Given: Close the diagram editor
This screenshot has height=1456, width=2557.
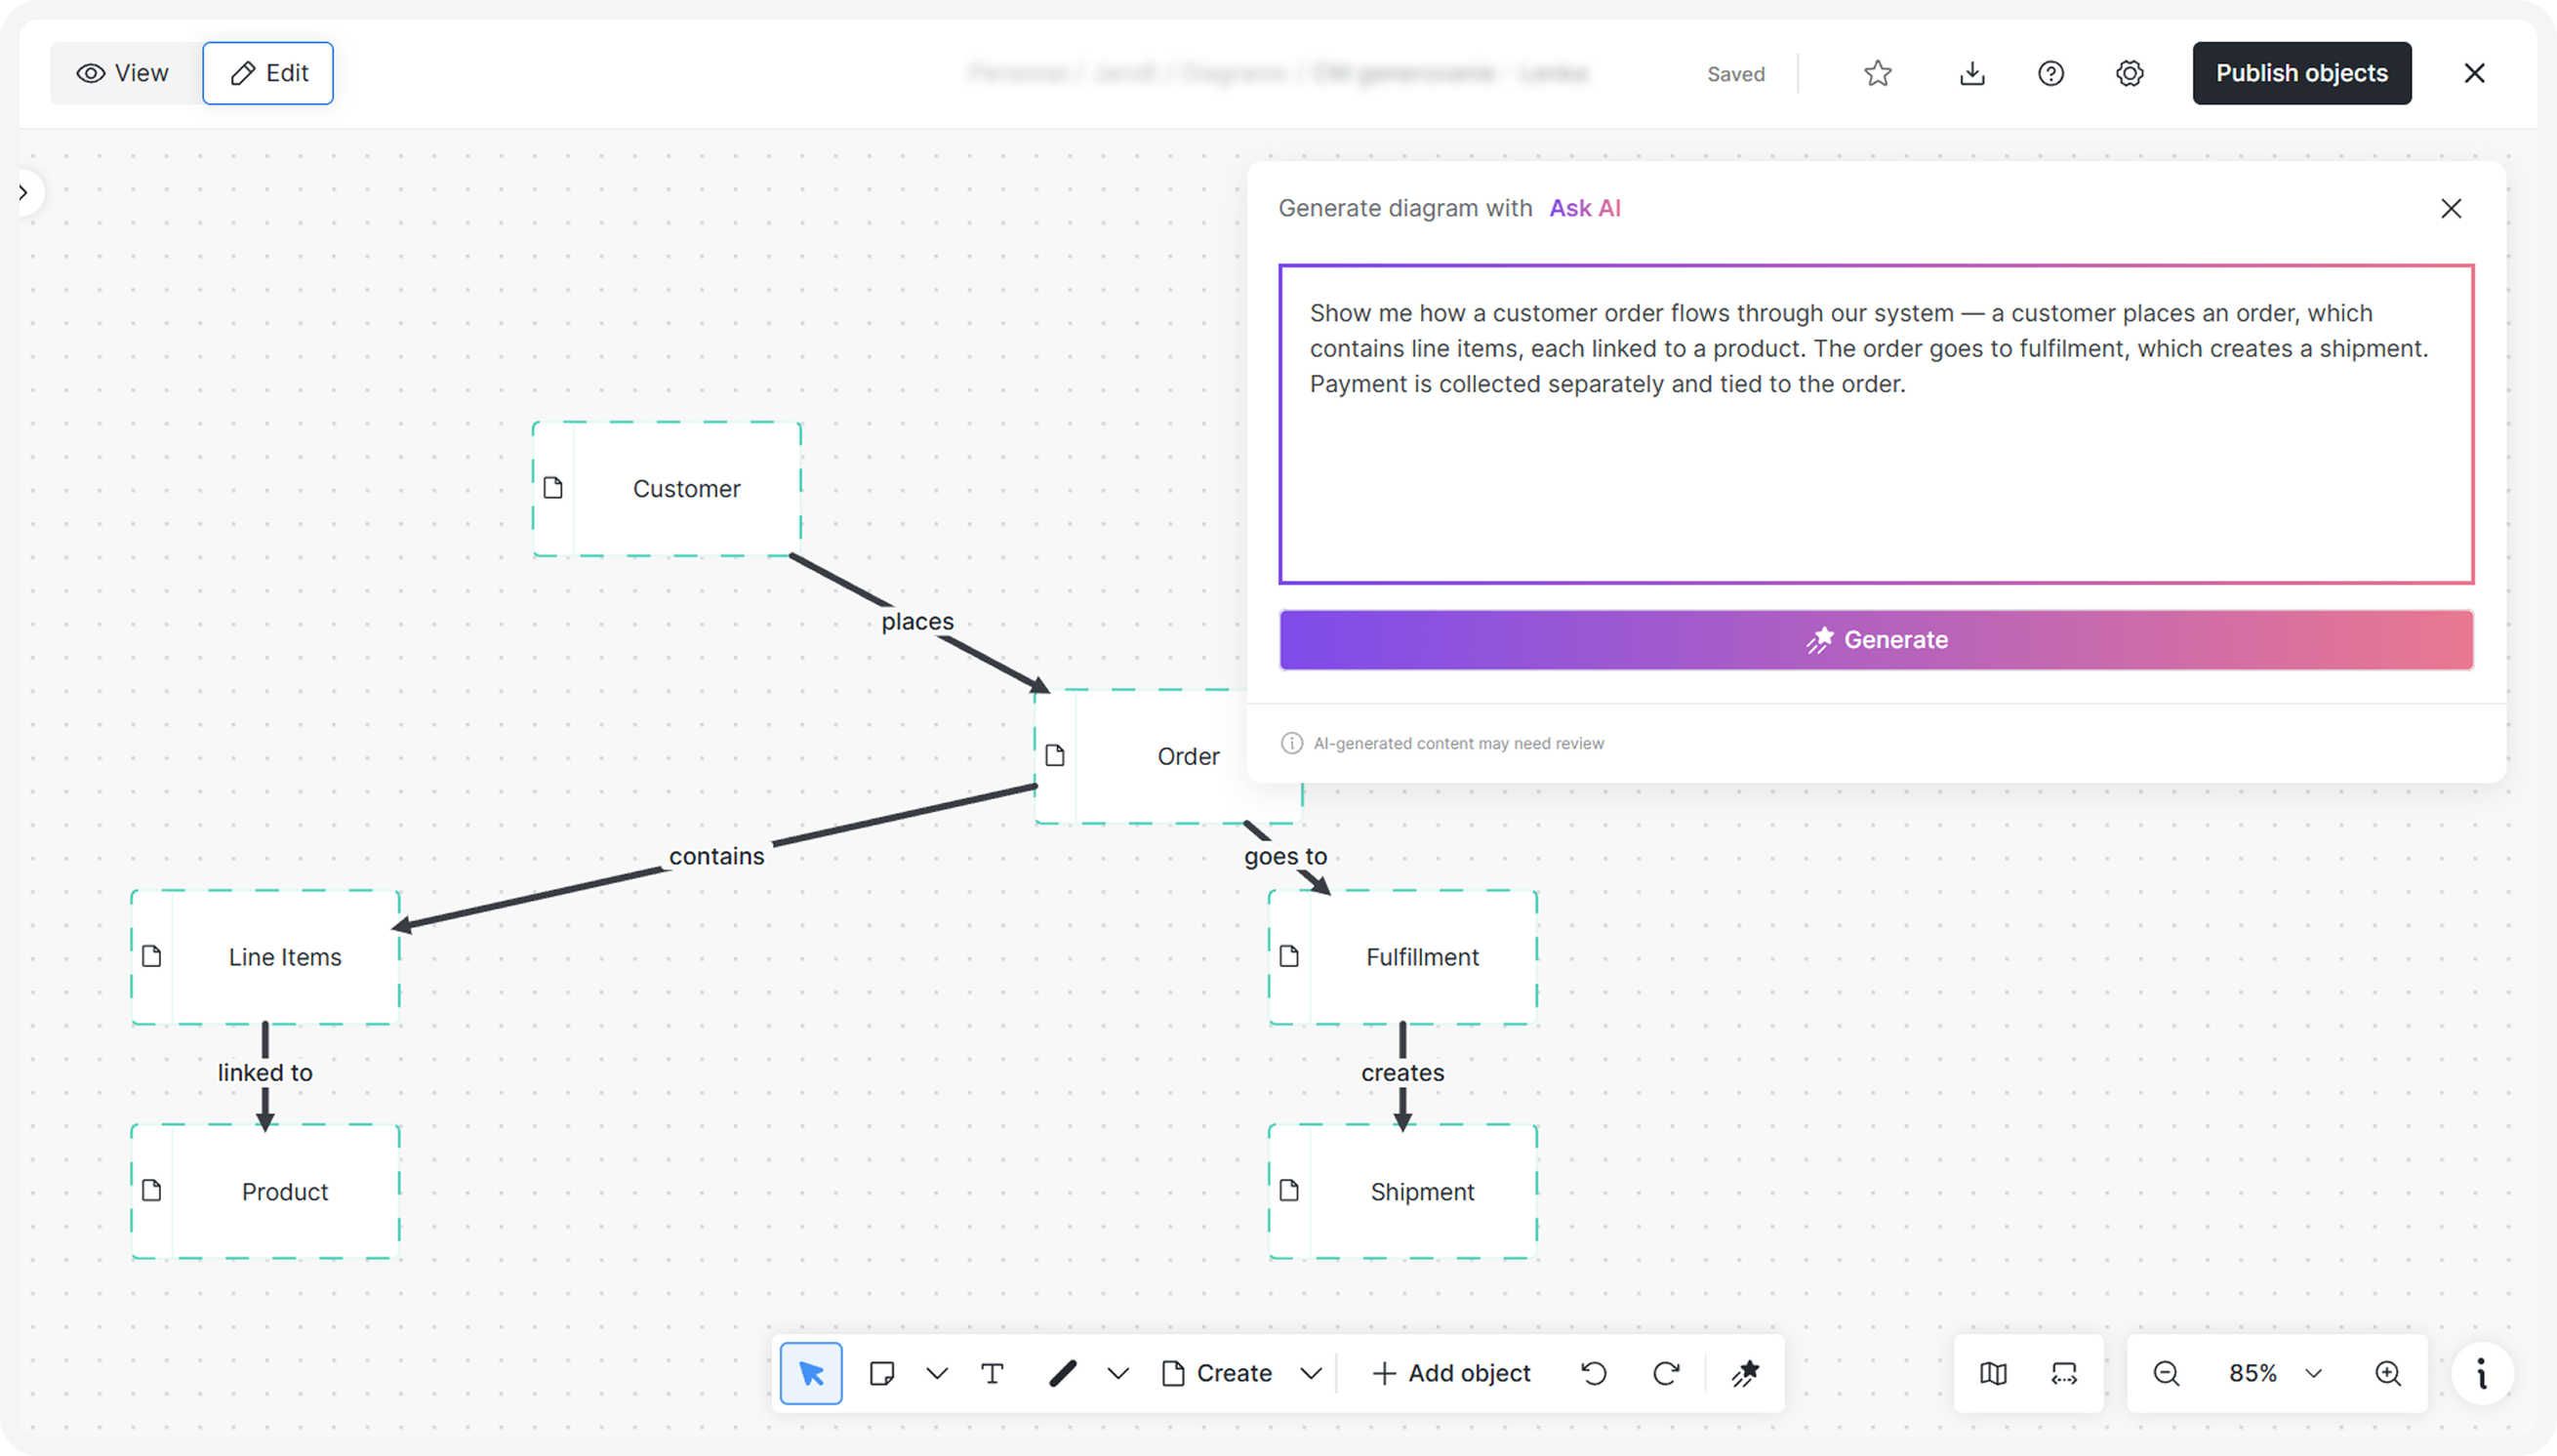Looking at the screenshot, I should click(2475, 73).
